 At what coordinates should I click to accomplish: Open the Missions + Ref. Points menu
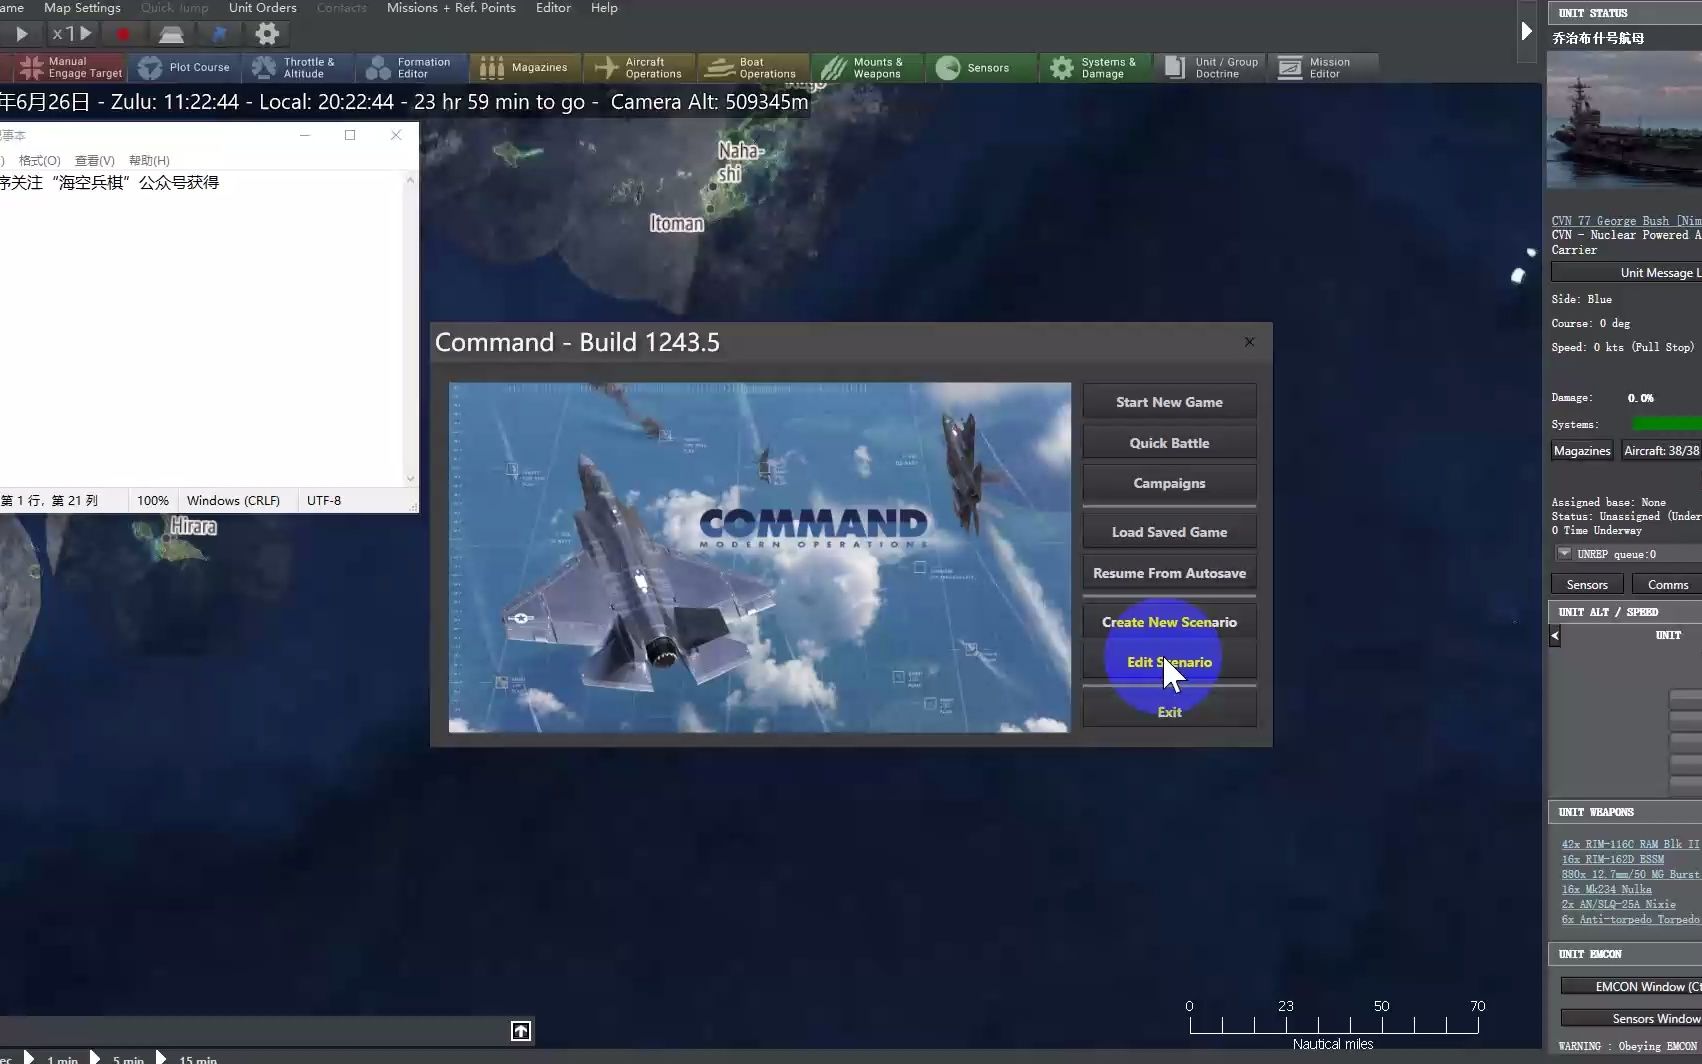451,8
